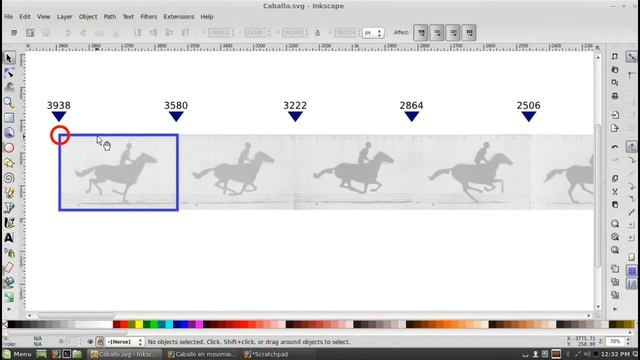Toggle third Affect gradients move button
640x360 pixels.
pos(453,33)
